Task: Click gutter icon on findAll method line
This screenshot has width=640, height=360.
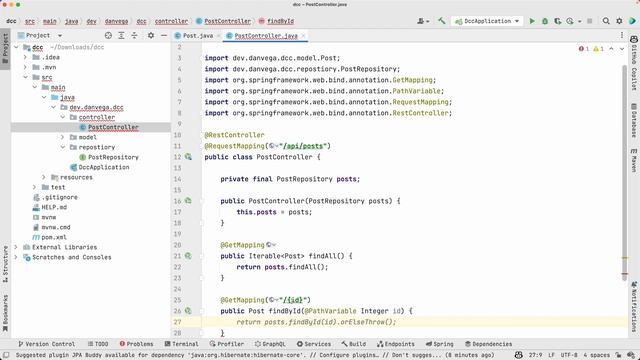Action: [188, 256]
